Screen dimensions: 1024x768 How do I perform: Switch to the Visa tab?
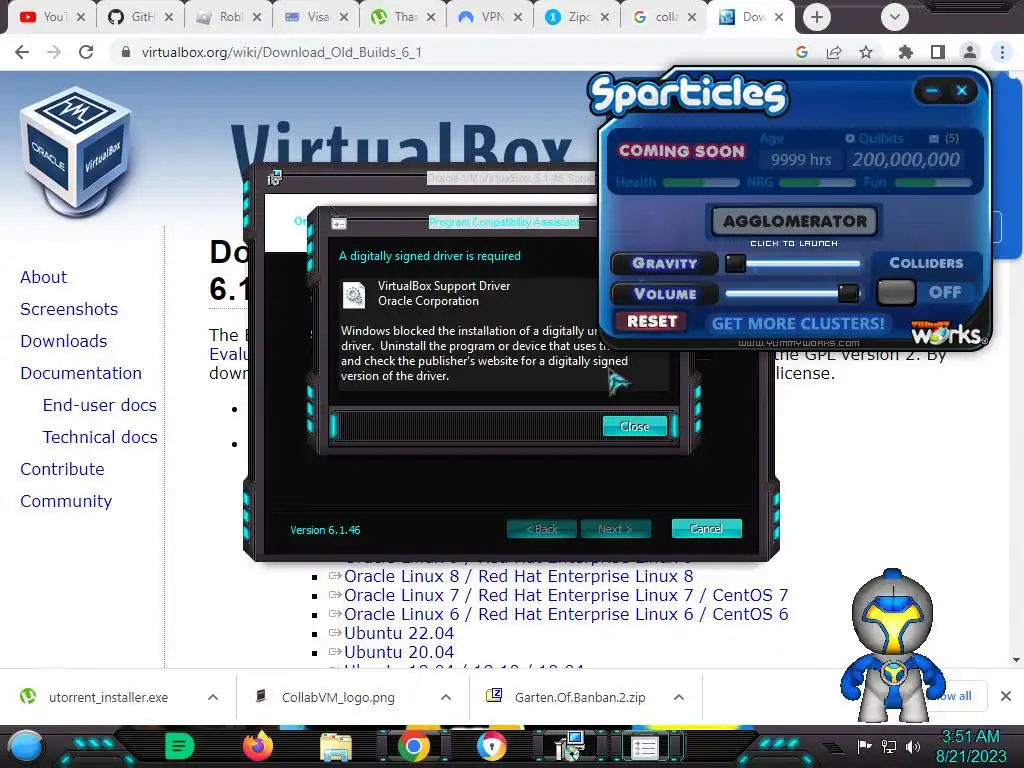315,17
